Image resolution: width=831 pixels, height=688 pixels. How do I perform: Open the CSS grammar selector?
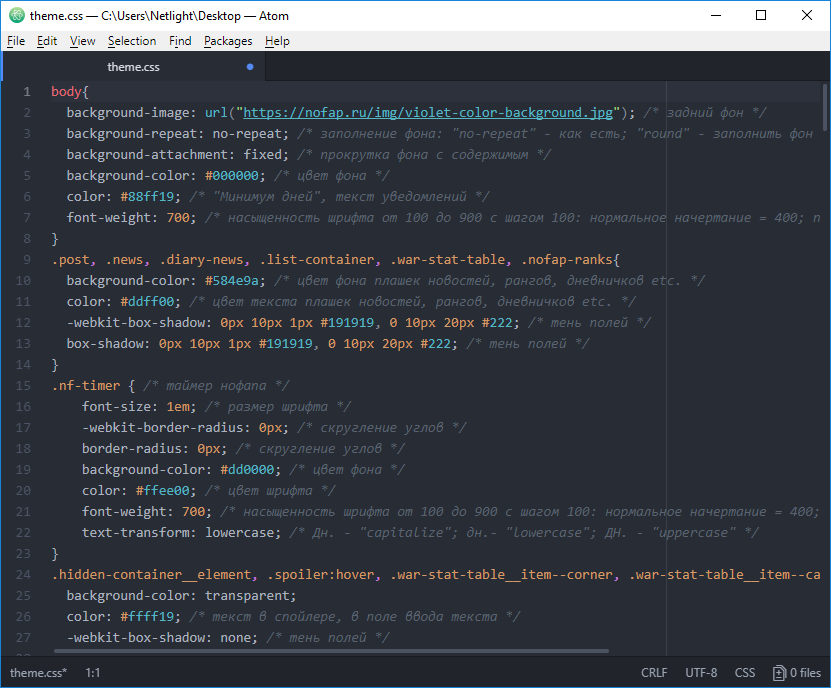coord(745,673)
